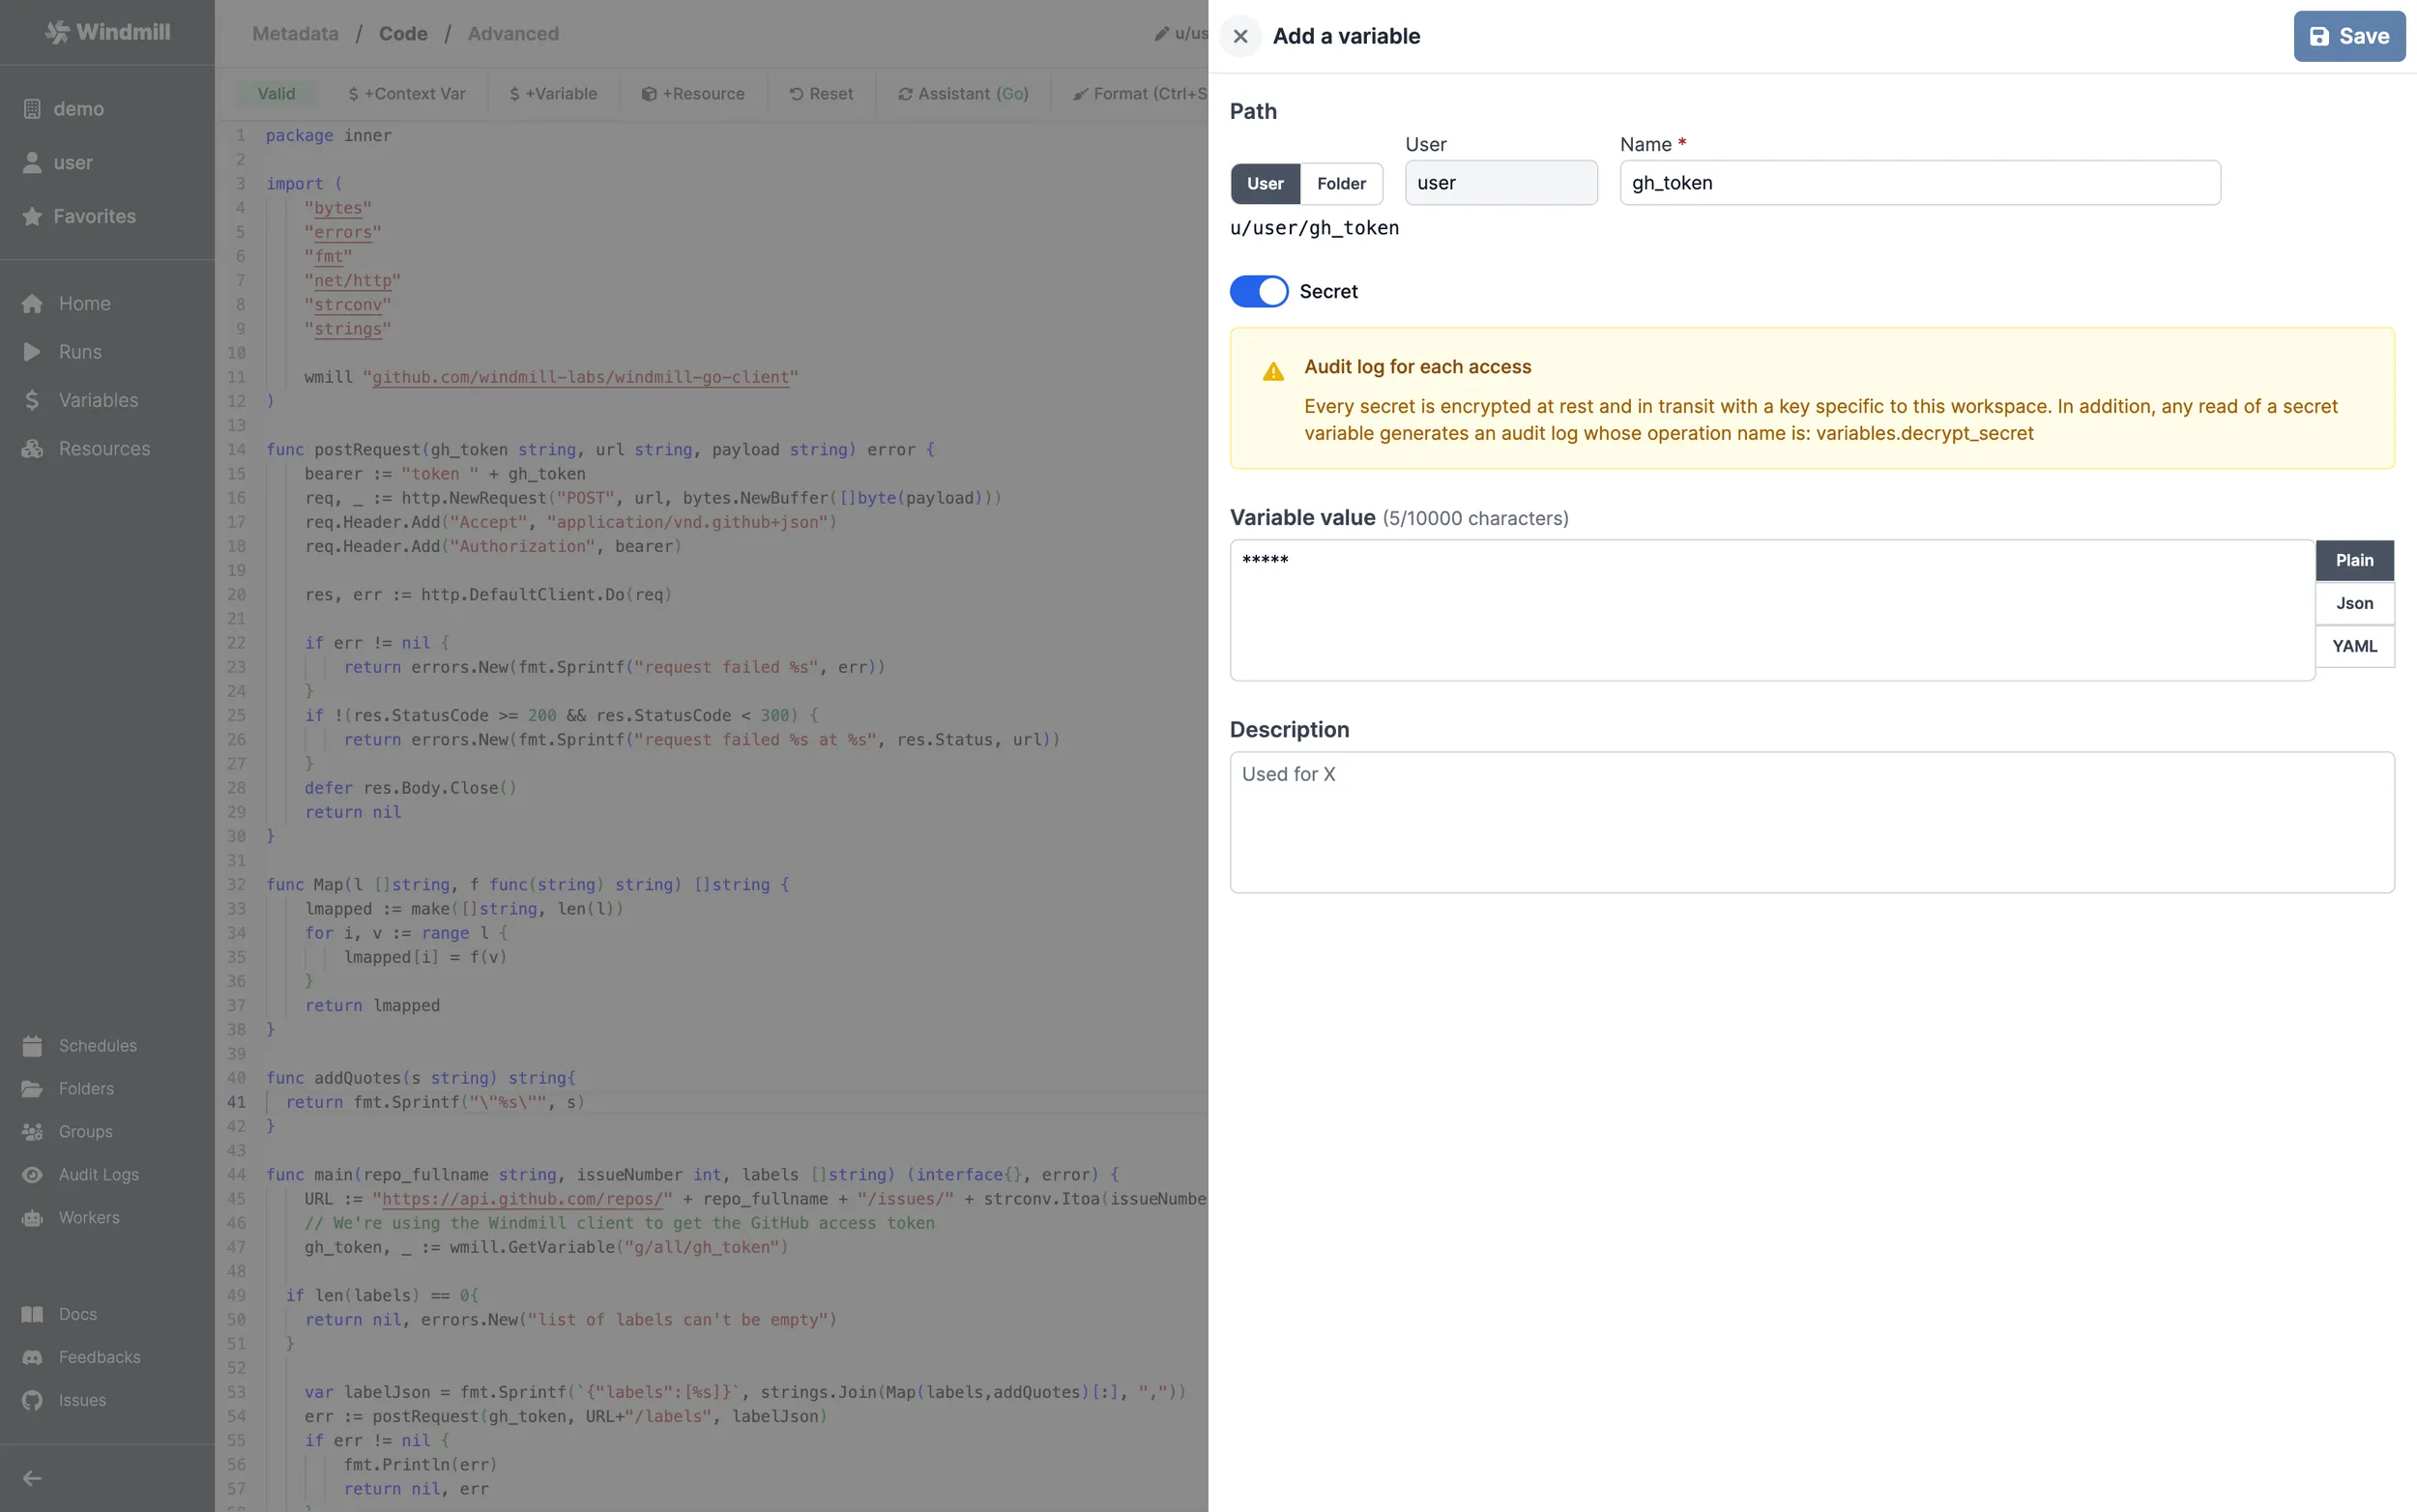
Task: Open the Schedules section
Action: 97,1045
